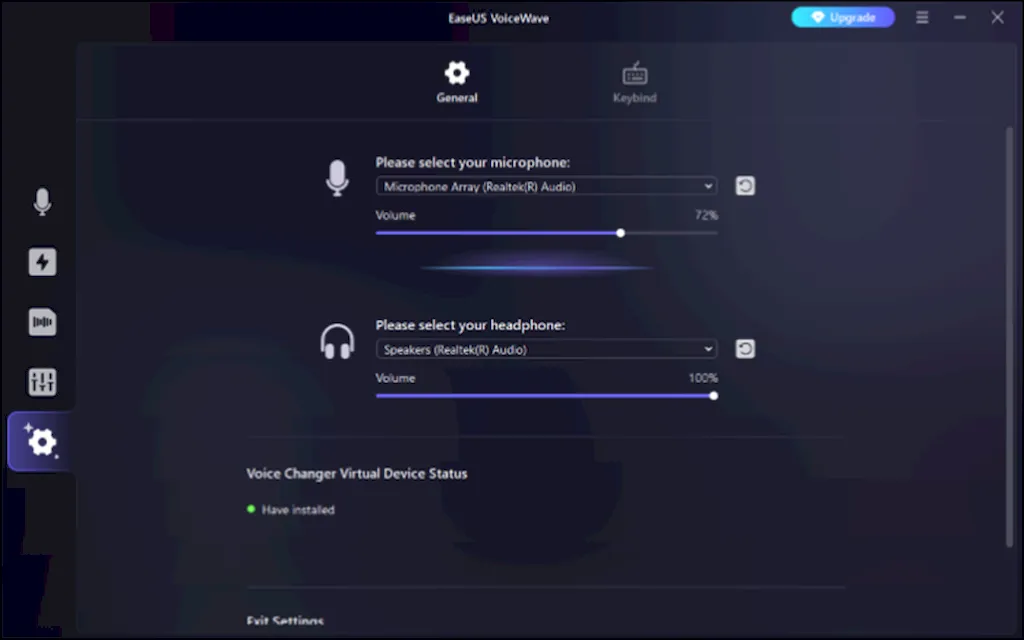1024x640 pixels.
Task: Switch to the Keybind tab
Action: pyautogui.click(x=635, y=82)
